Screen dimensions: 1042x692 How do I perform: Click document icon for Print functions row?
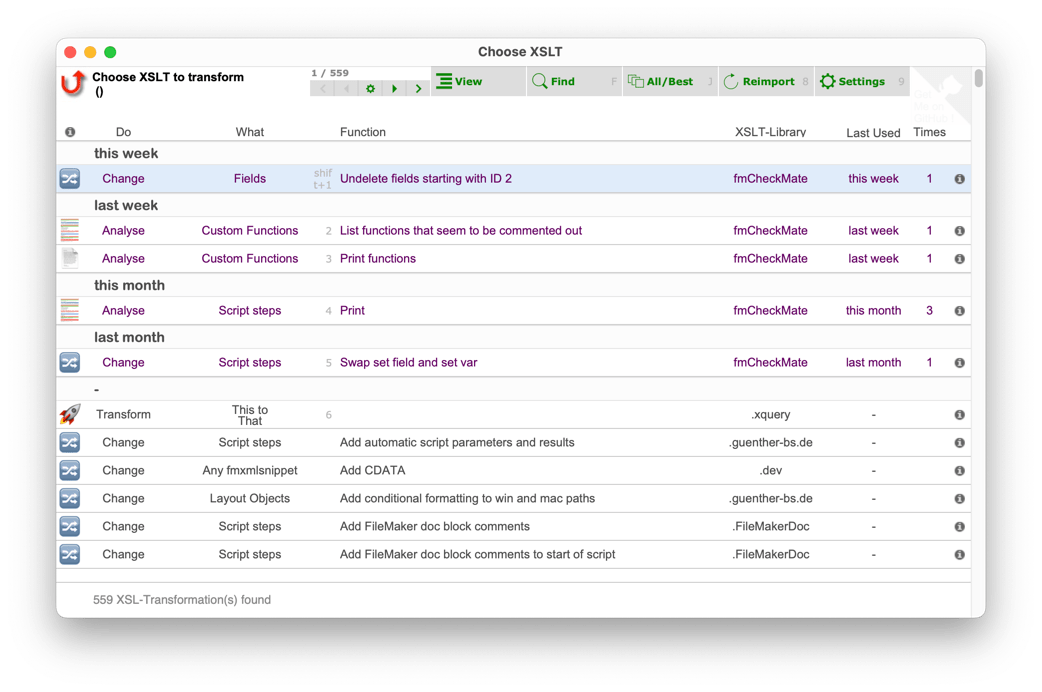coord(70,259)
